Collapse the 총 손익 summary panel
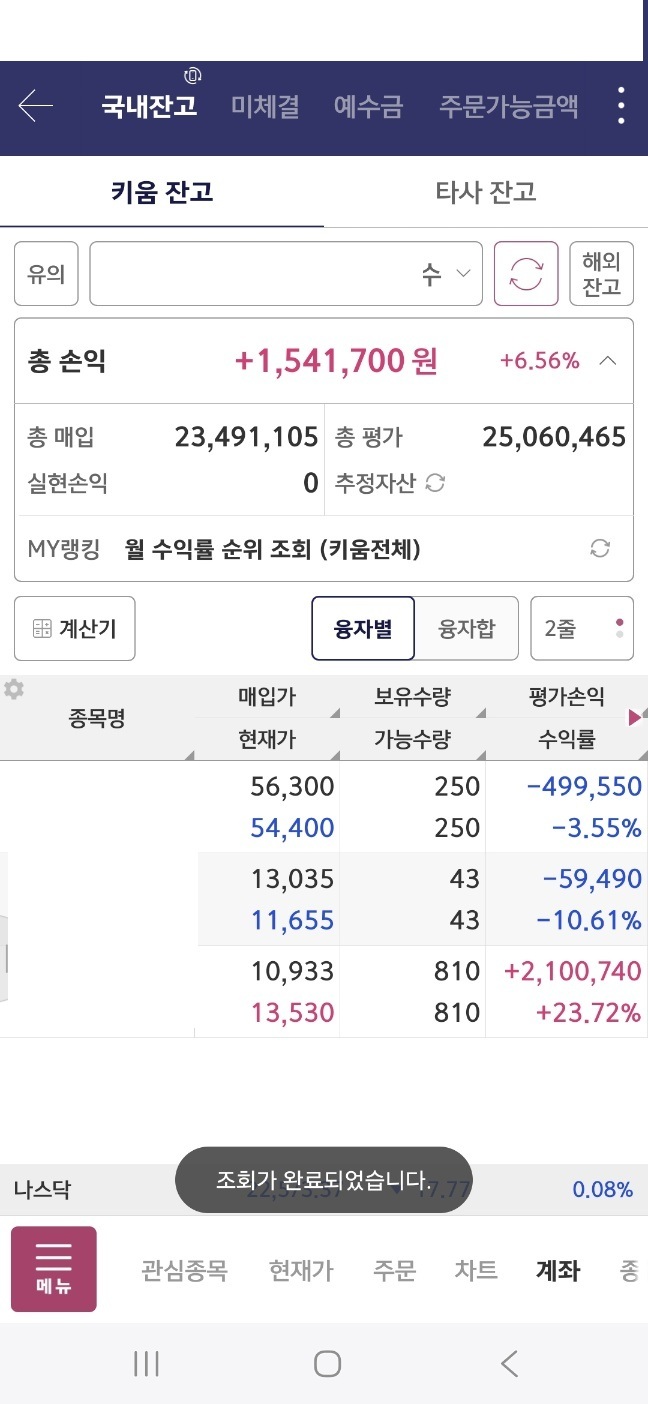Viewport: 648px width, 1404px height. pyautogui.click(x=607, y=361)
